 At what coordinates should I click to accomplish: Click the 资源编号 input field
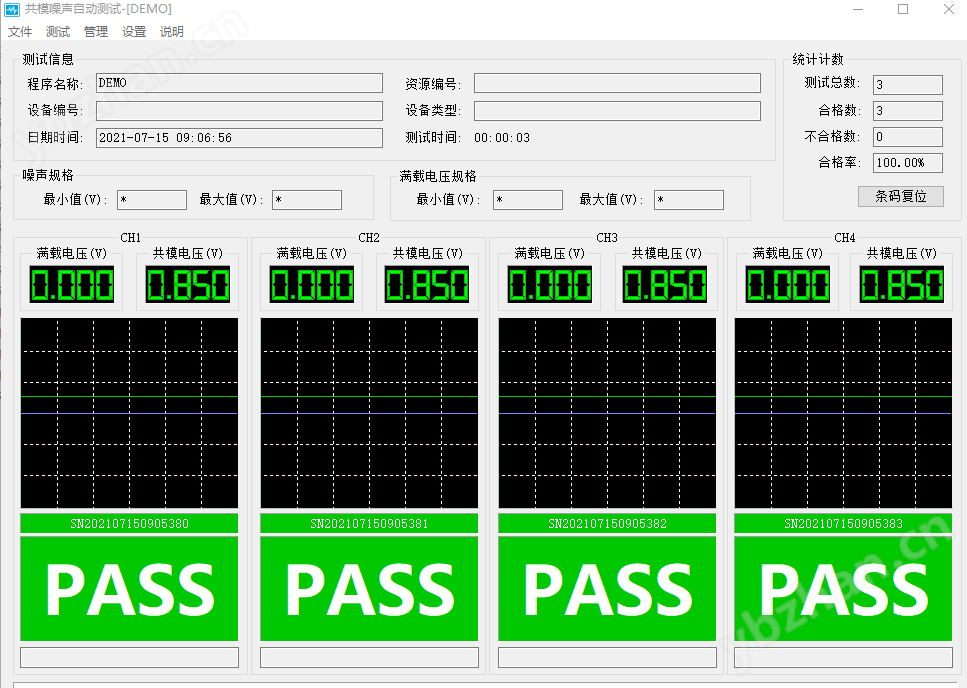point(616,83)
